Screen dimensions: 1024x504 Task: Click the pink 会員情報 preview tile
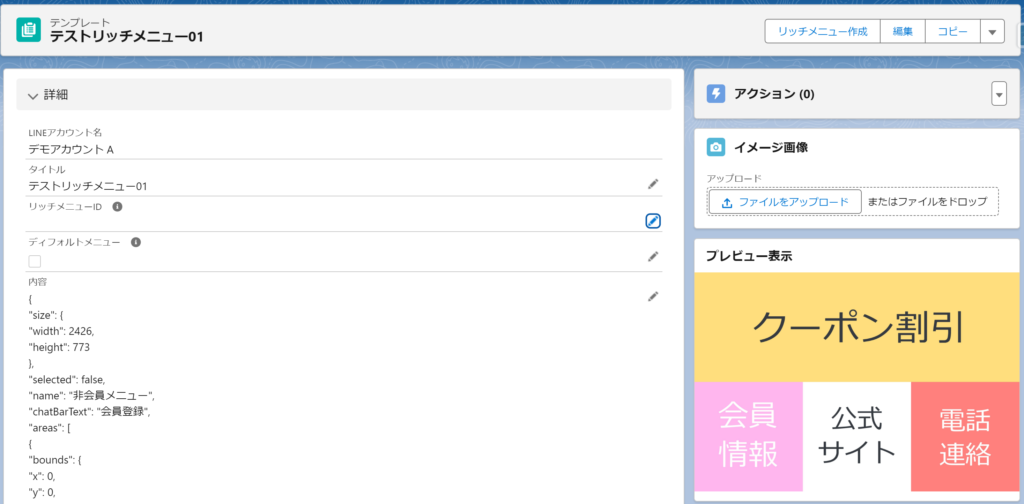point(749,436)
